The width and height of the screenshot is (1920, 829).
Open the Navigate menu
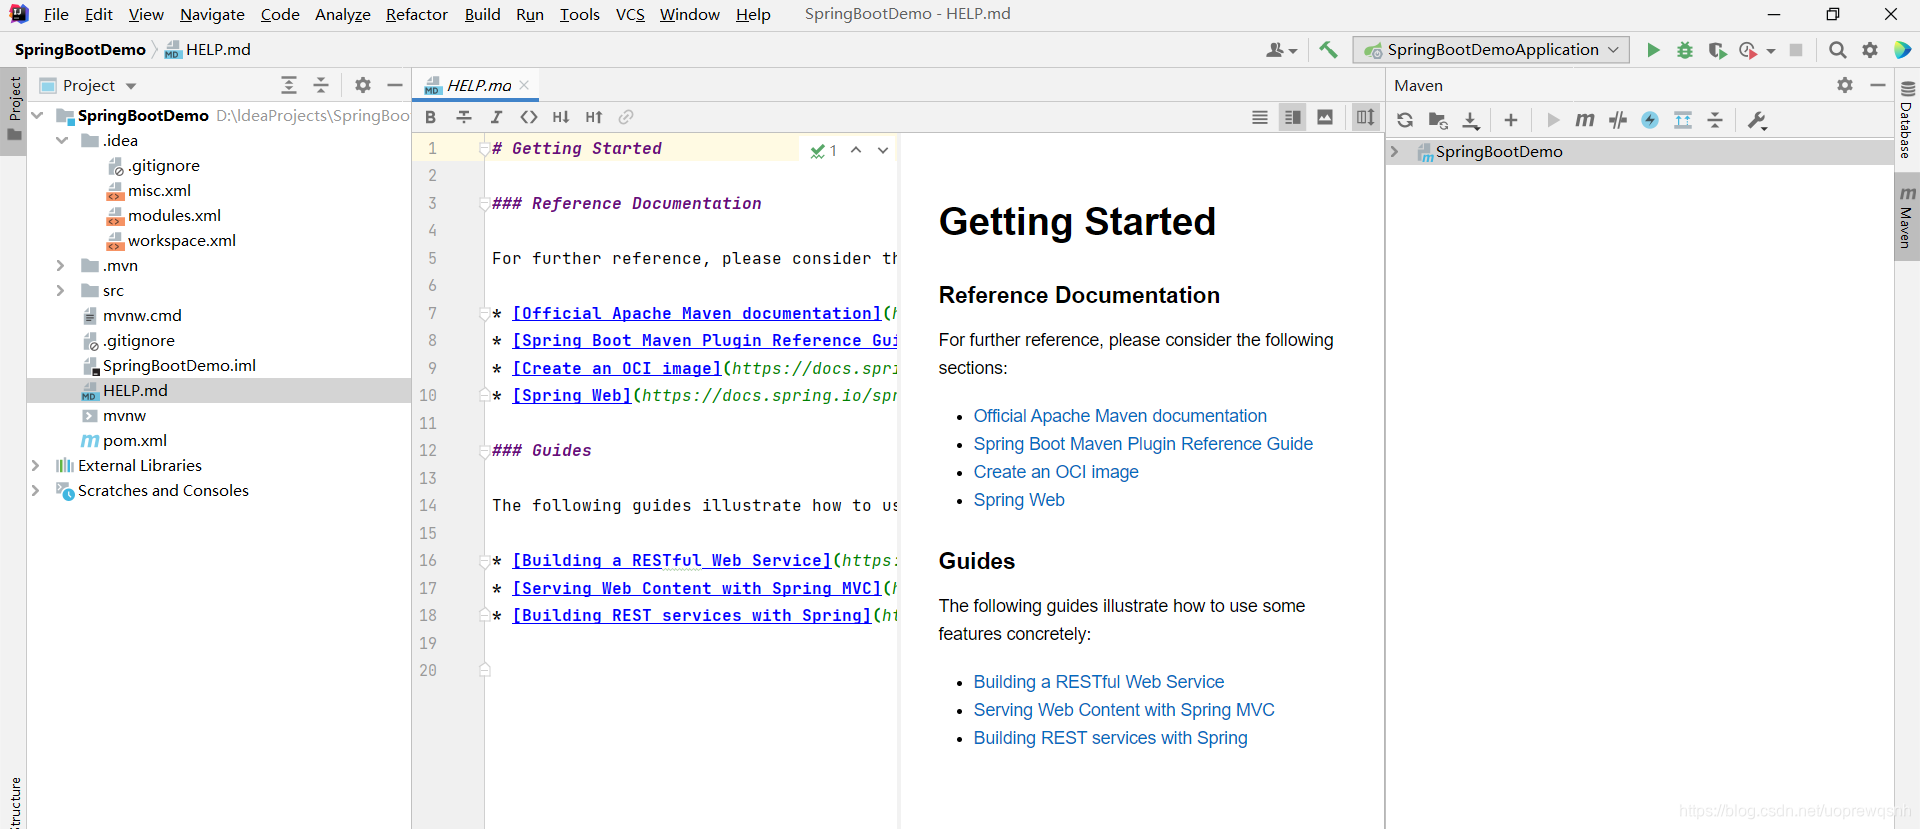[x=212, y=14]
